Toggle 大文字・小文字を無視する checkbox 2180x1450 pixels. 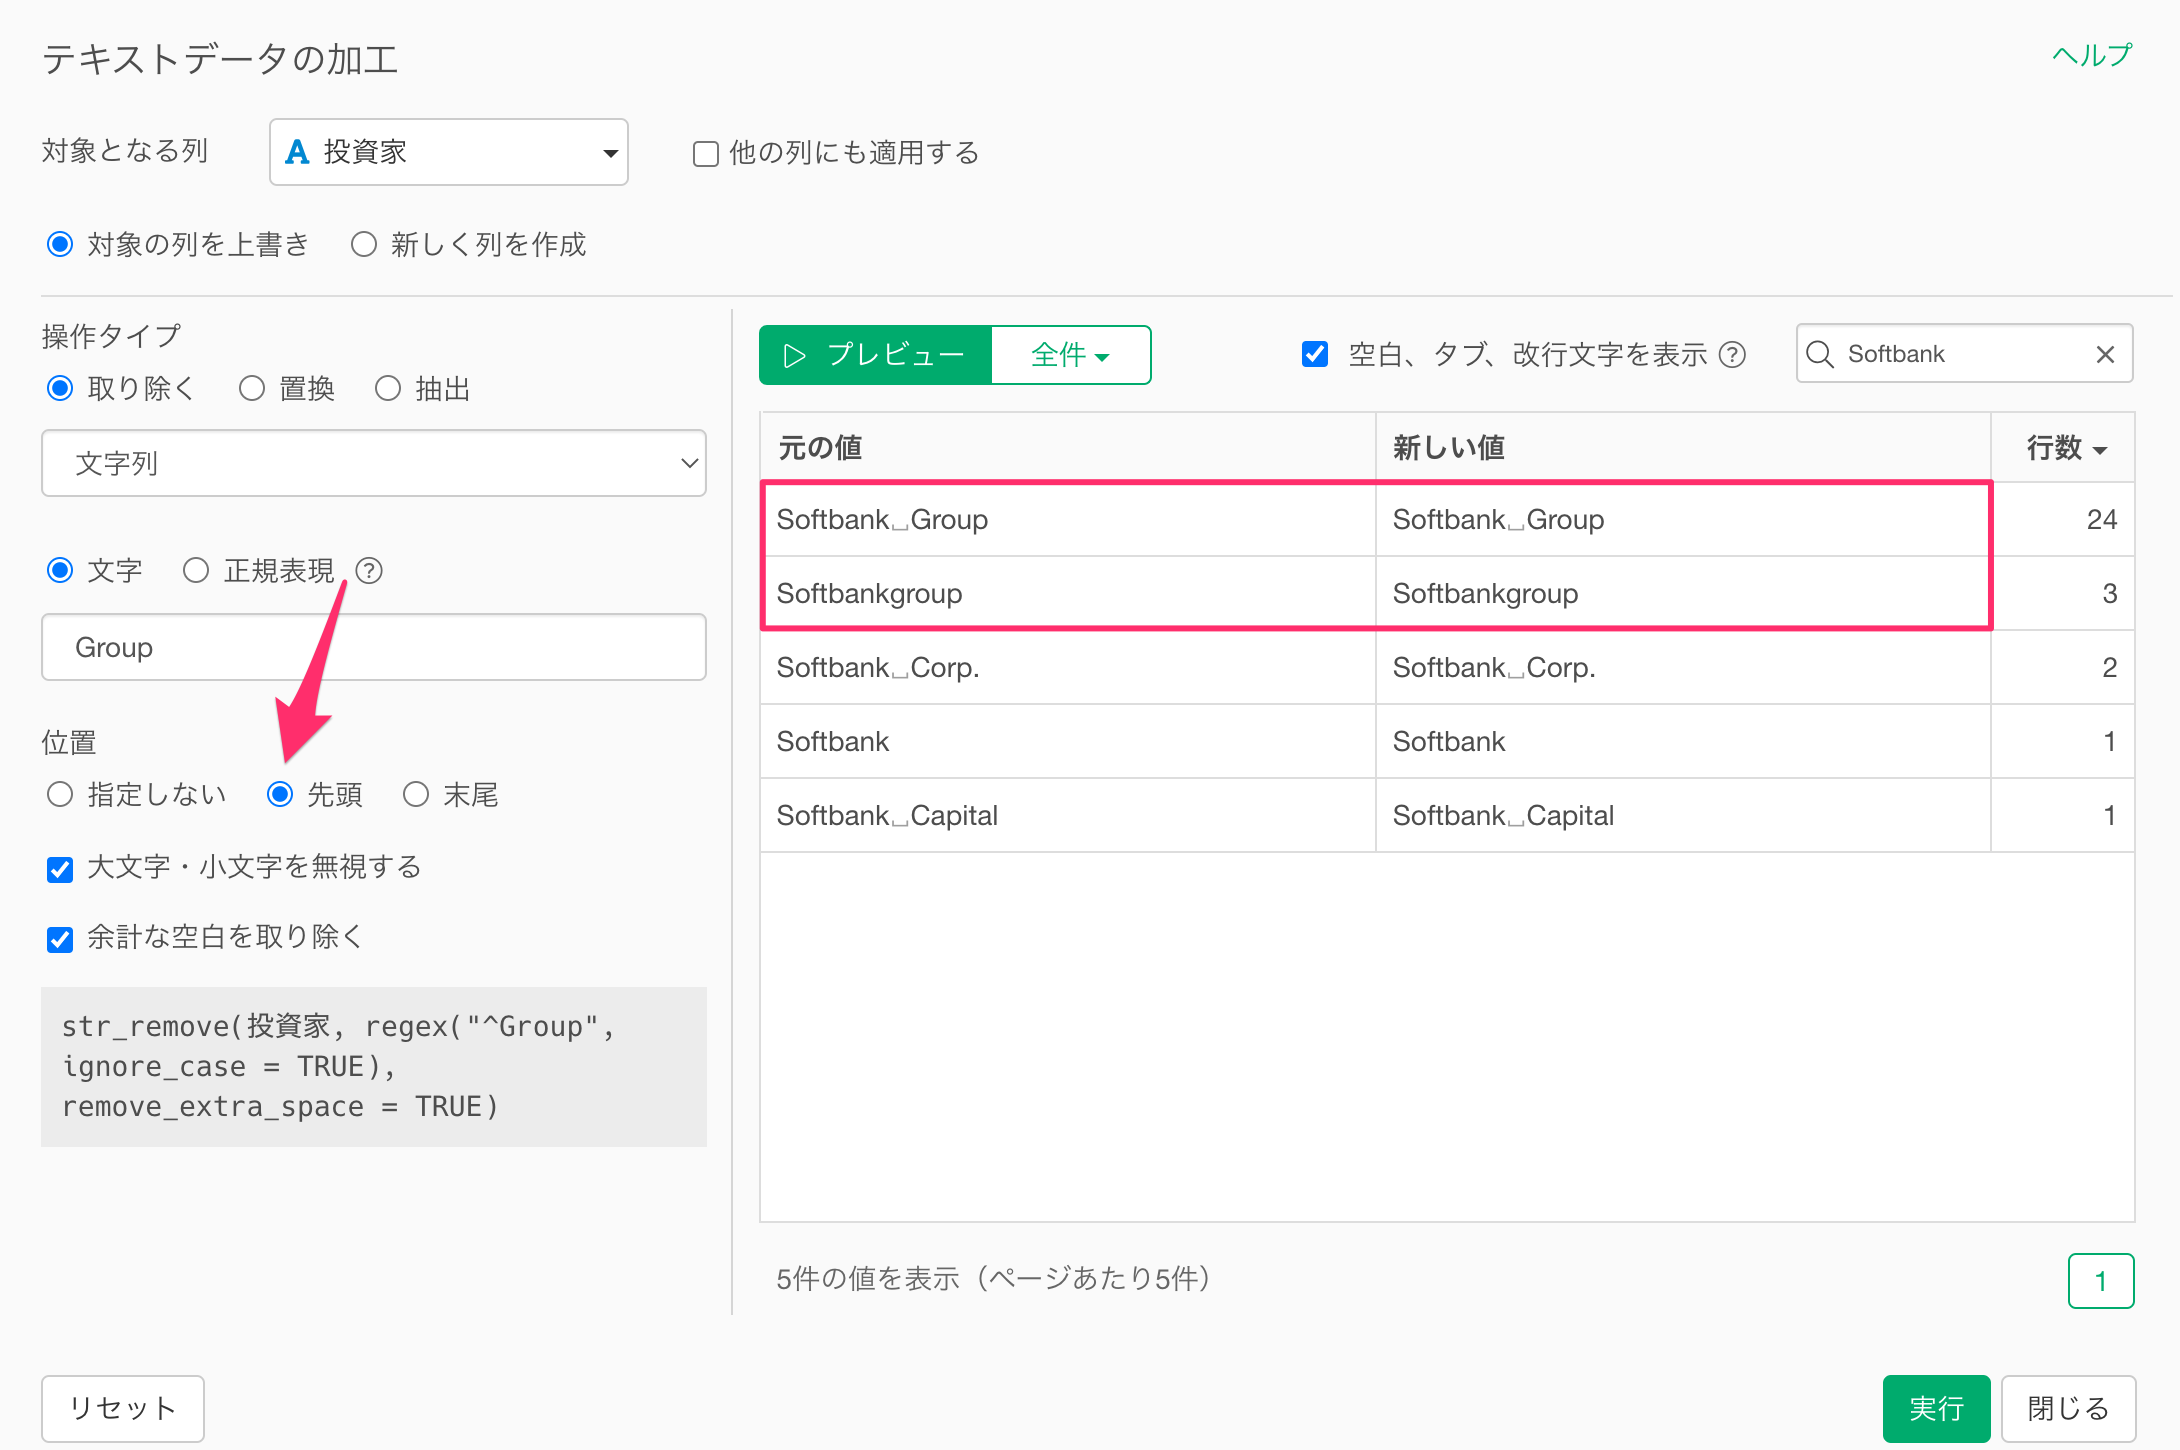pyautogui.click(x=60, y=869)
